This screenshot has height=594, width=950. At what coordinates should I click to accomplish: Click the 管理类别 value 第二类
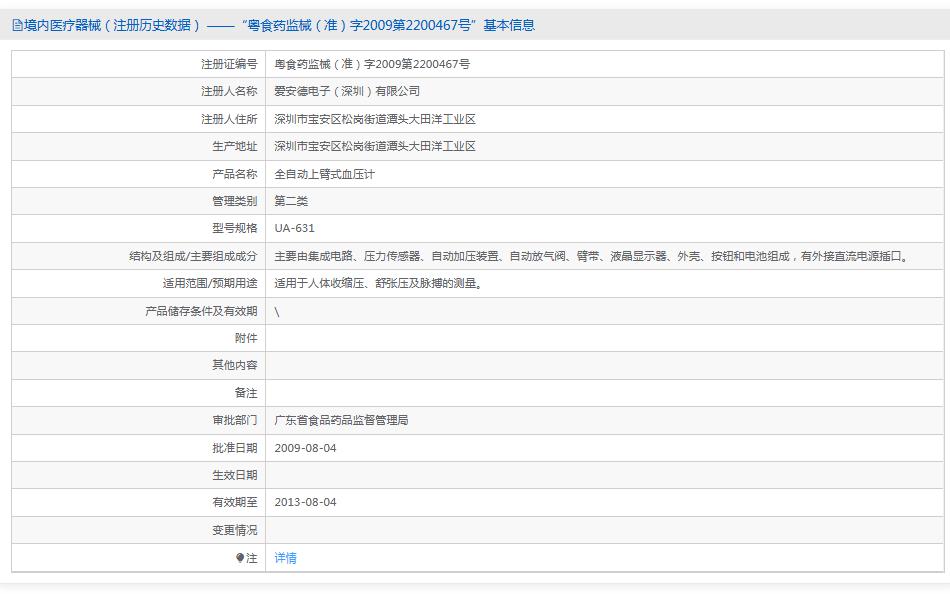pyautogui.click(x=291, y=200)
